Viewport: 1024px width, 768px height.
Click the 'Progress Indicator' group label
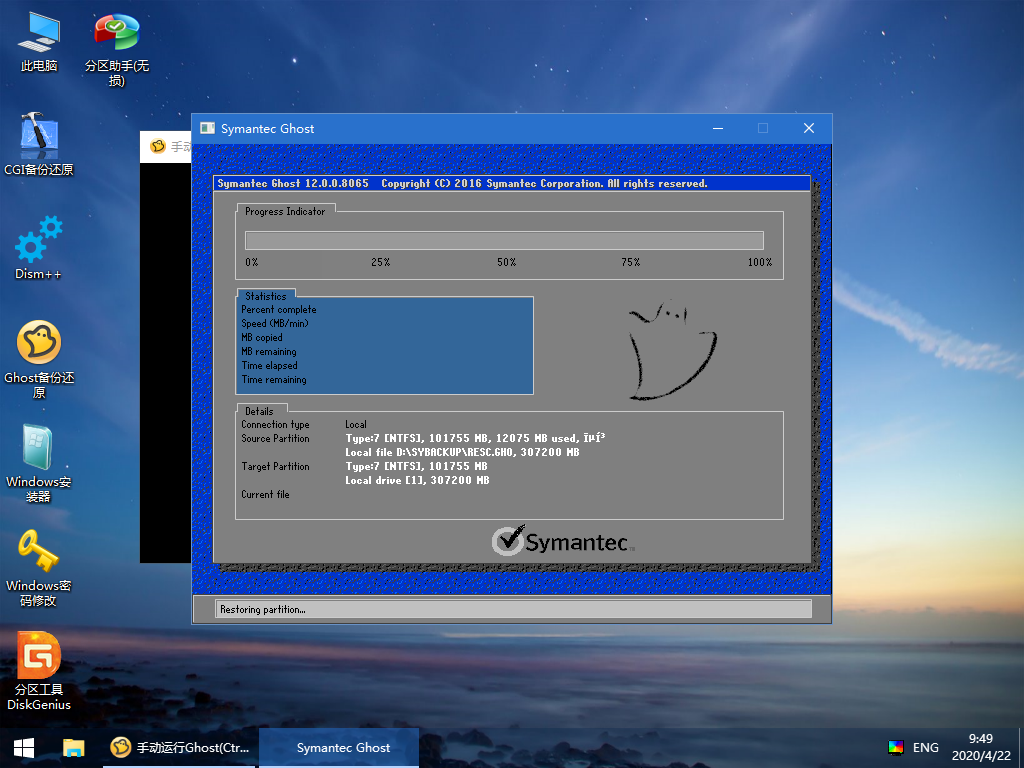click(285, 212)
